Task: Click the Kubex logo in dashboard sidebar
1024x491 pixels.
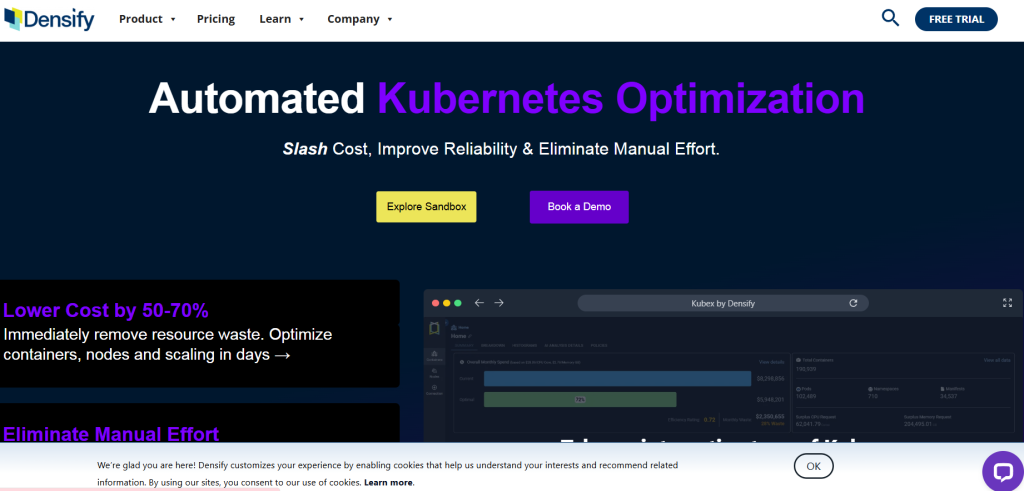Action: tap(434, 328)
